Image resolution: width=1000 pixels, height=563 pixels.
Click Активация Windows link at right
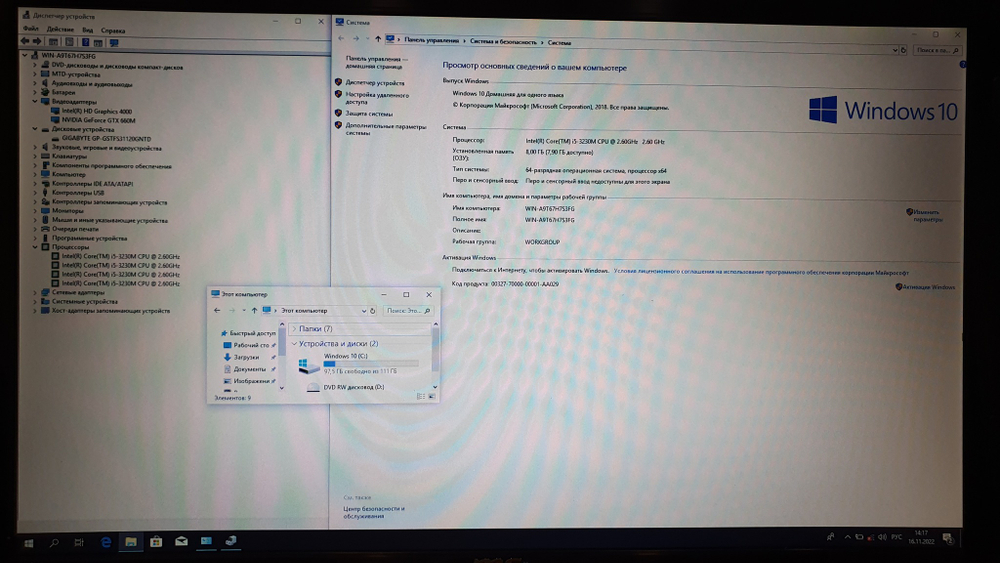click(x=929, y=287)
